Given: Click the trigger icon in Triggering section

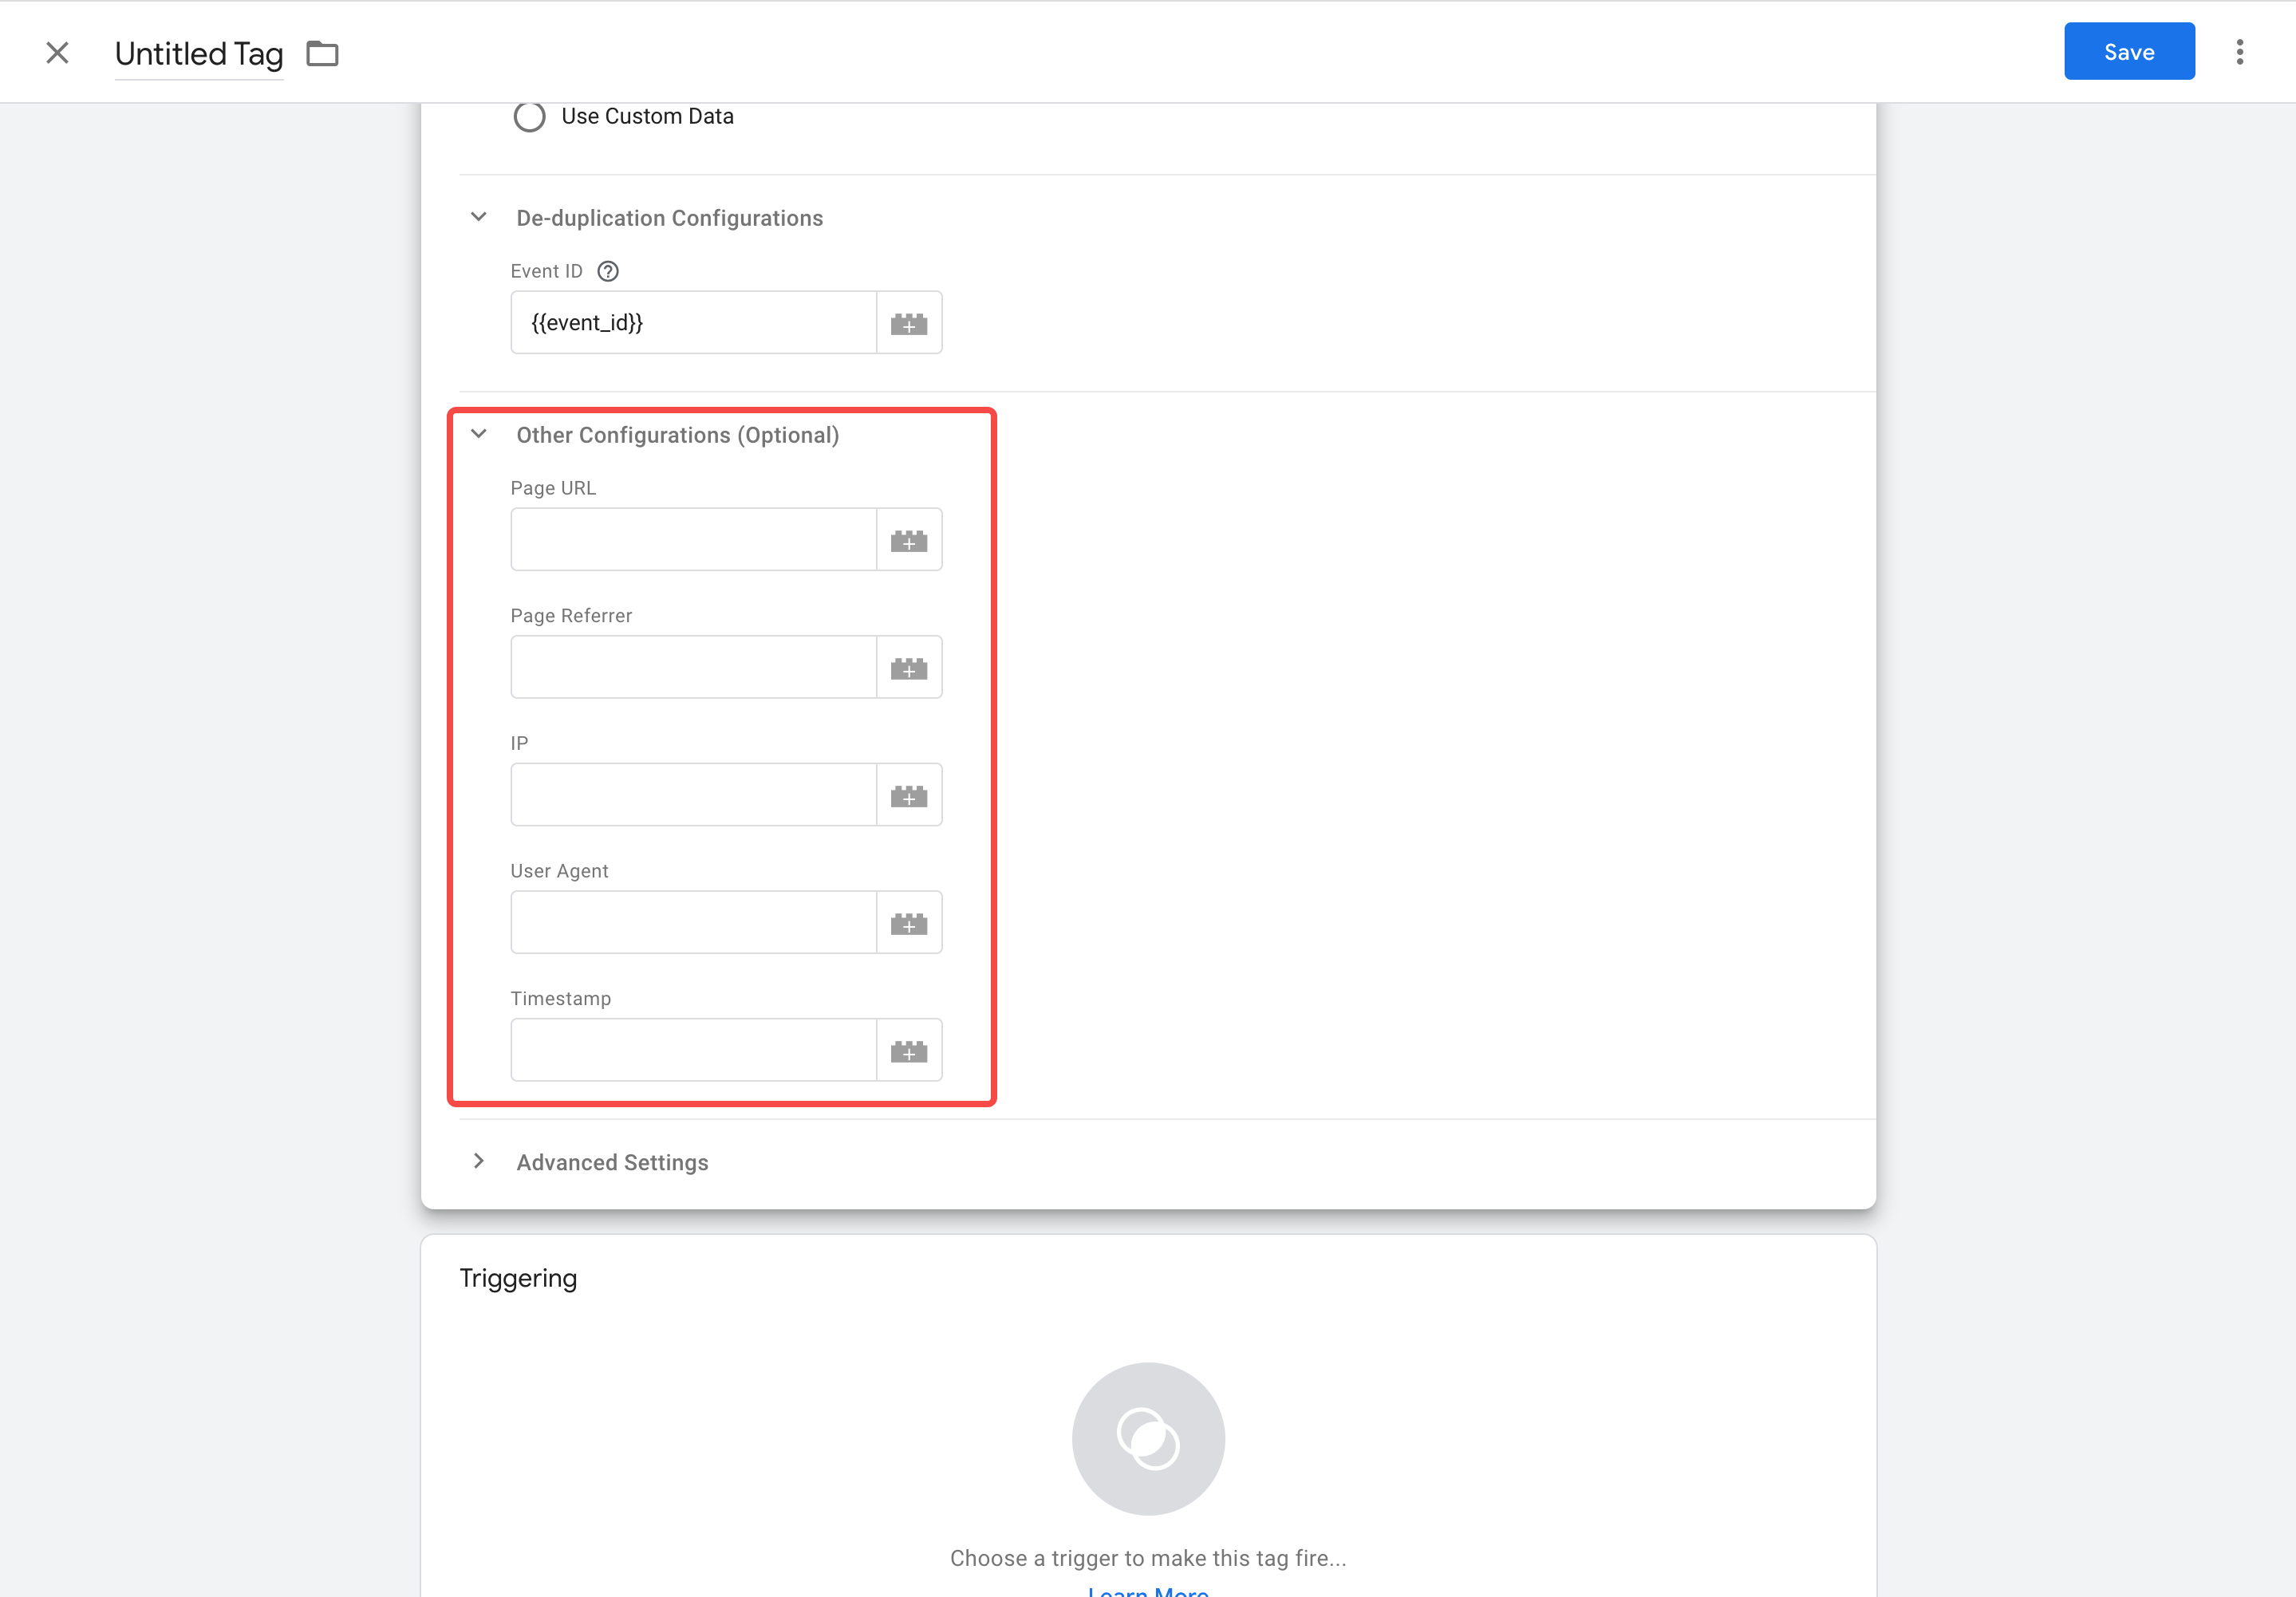Looking at the screenshot, I should click(x=1147, y=1438).
